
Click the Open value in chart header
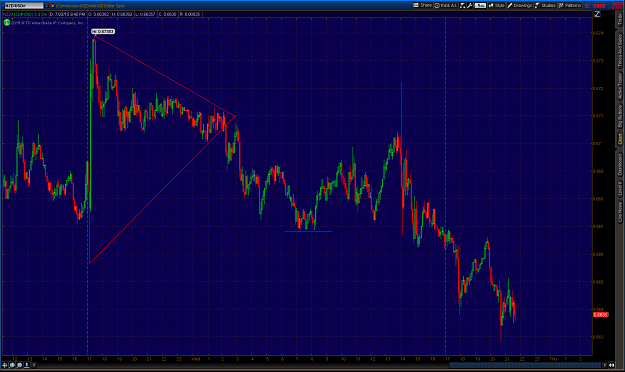pyautogui.click(x=98, y=14)
